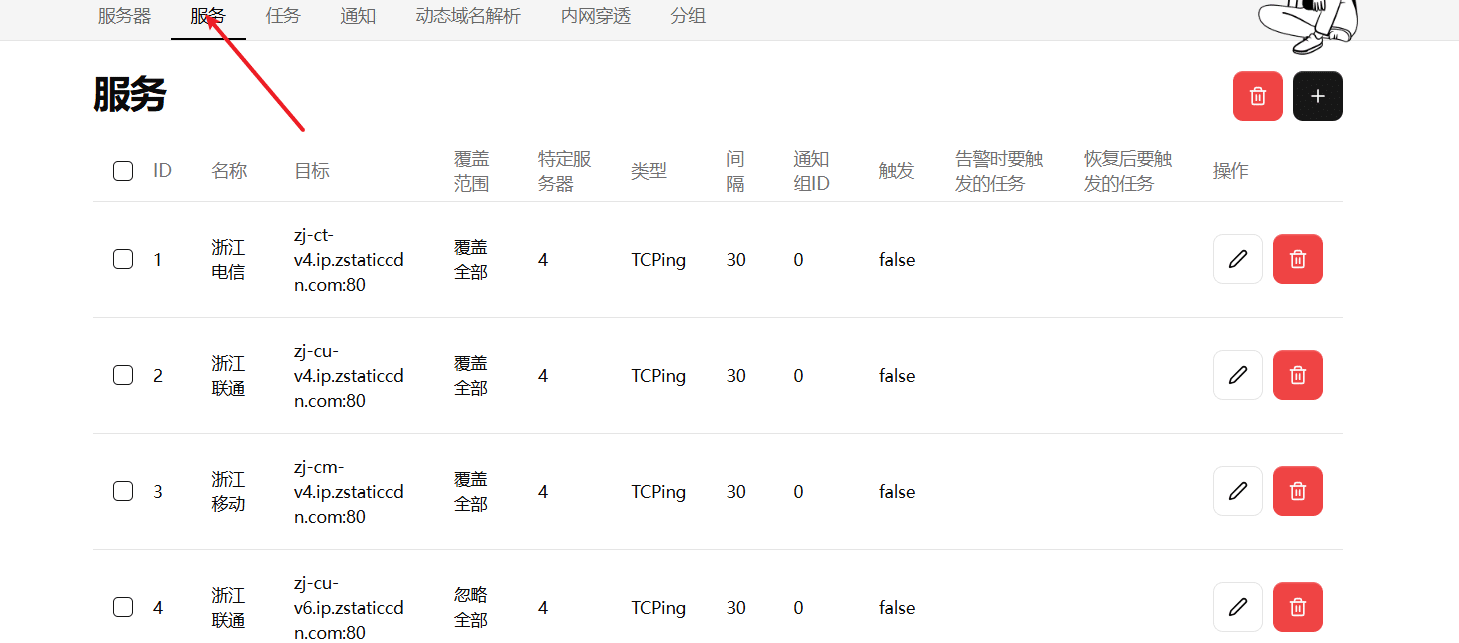Tick the checkbox for service ID 4
The width and height of the screenshot is (1459, 643).
122,606
